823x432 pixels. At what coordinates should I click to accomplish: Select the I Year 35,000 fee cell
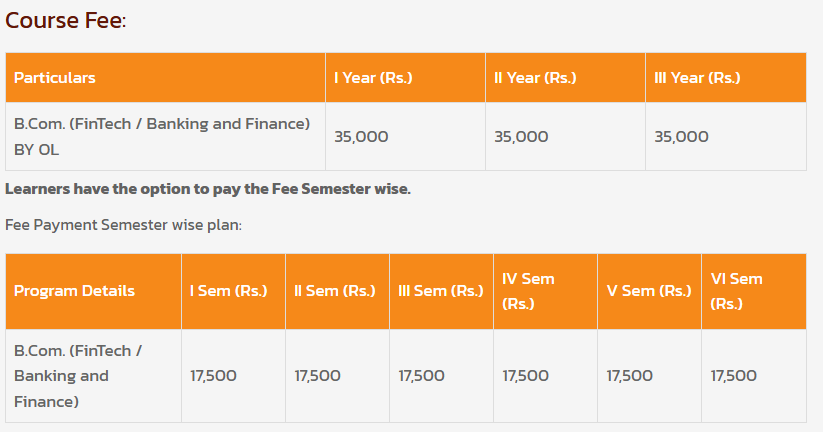[x=361, y=136]
